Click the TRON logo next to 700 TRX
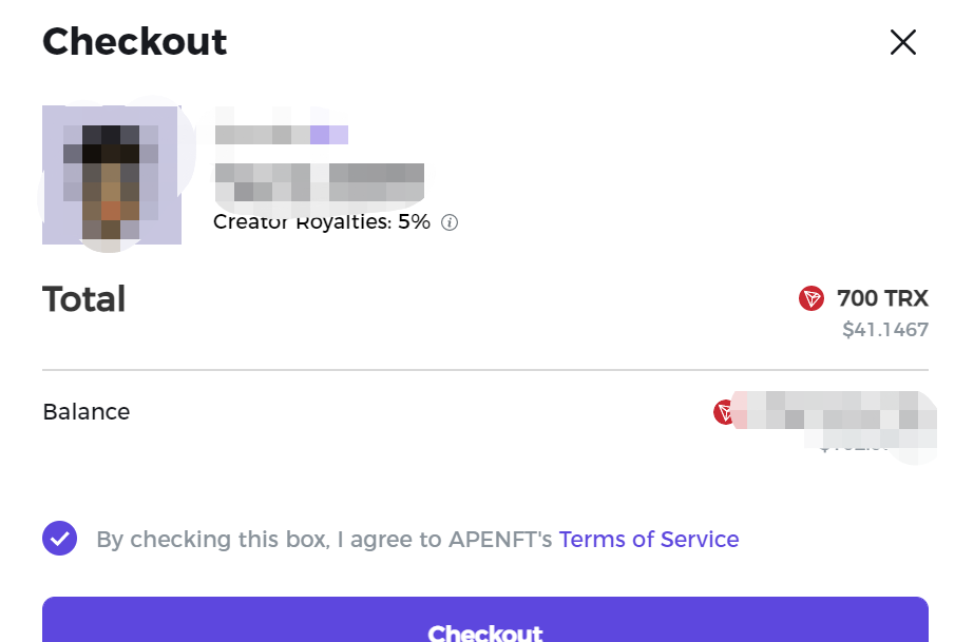The width and height of the screenshot is (953, 642). [811, 299]
